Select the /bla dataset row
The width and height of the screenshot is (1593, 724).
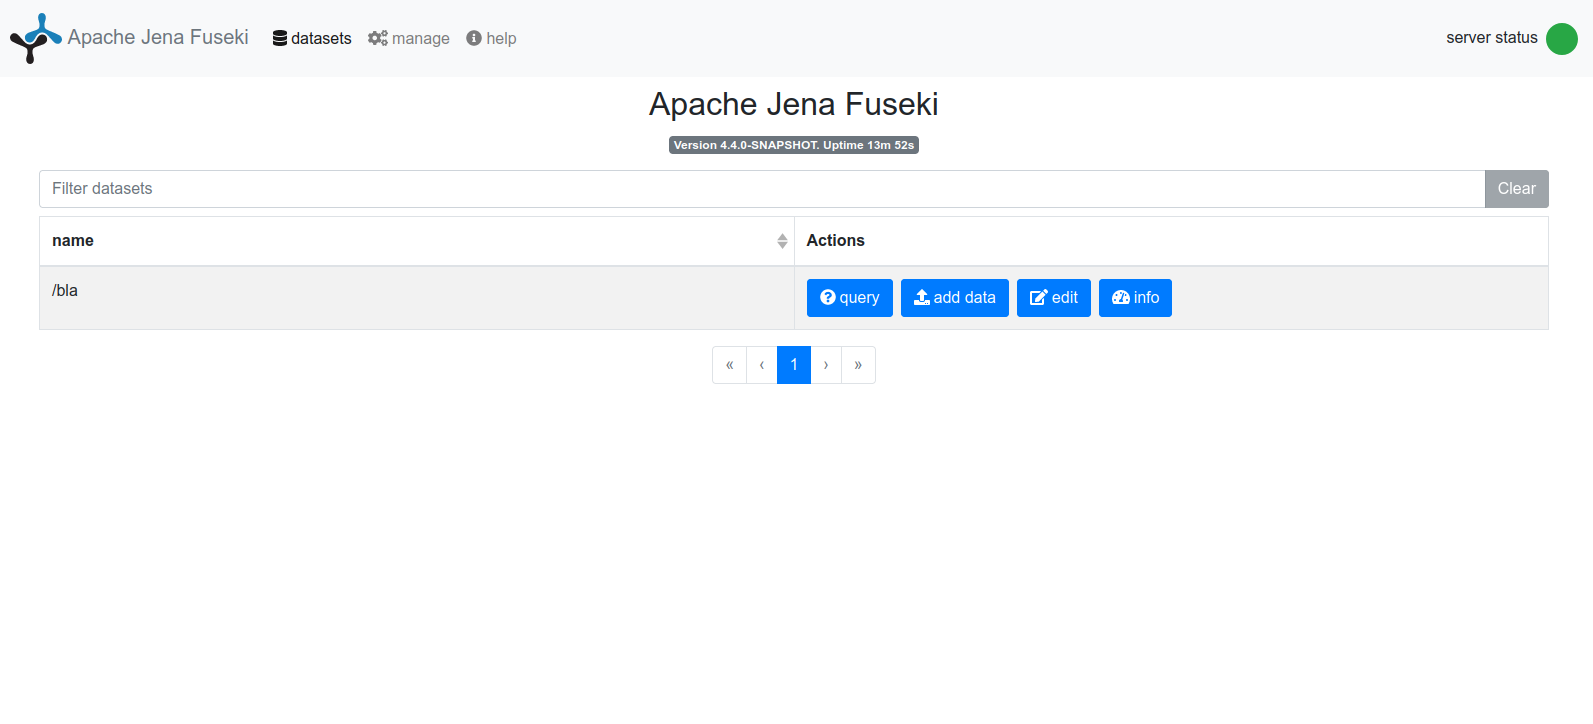(x=793, y=298)
